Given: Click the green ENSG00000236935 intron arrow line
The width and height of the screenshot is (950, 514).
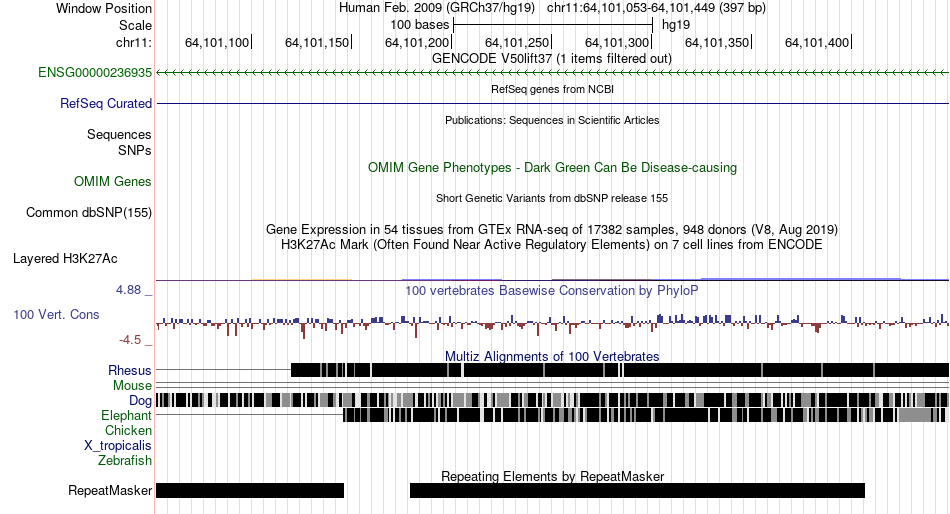Looking at the screenshot, I should (553, 73).
